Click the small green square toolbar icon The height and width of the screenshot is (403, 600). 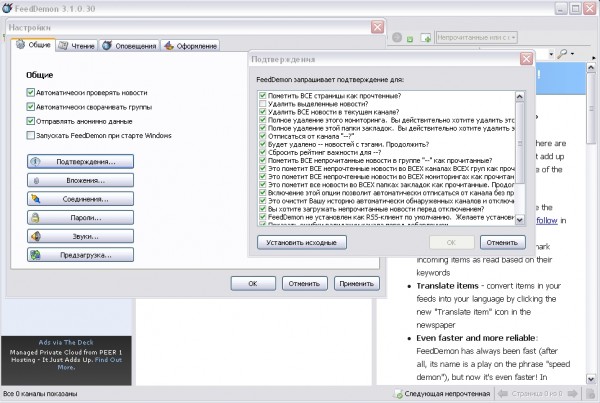click(x=410, y=39)
